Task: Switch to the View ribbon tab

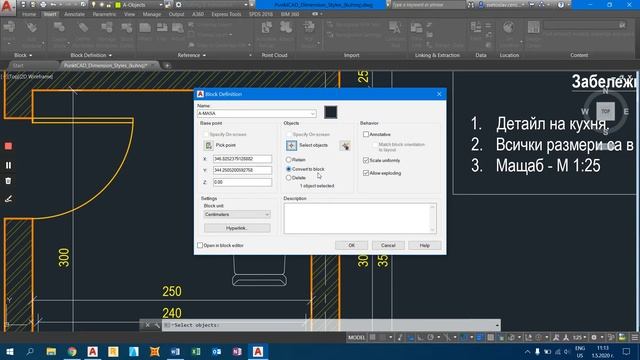Action: 129,14
